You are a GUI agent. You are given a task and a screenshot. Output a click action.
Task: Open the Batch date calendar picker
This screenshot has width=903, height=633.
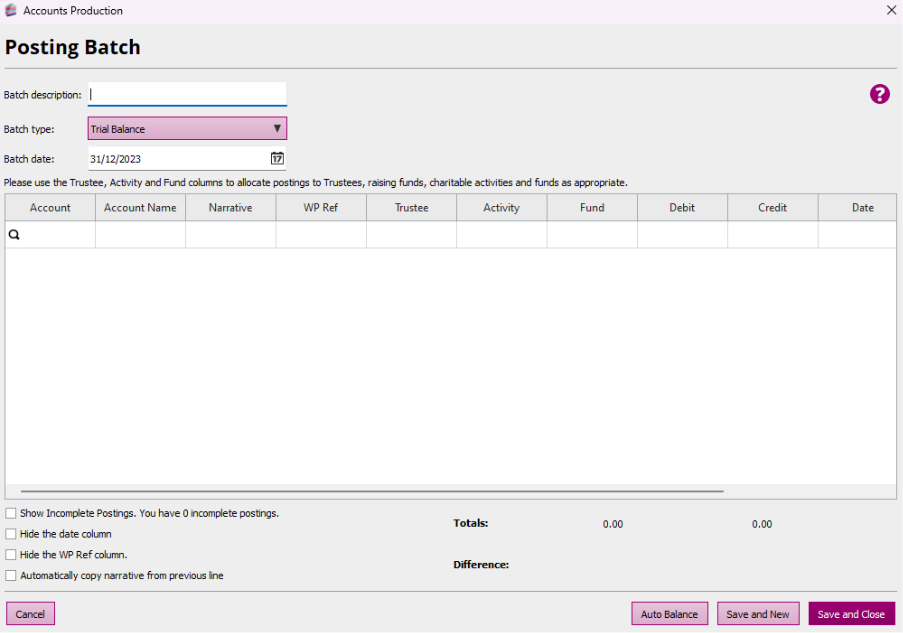[277, 158]
